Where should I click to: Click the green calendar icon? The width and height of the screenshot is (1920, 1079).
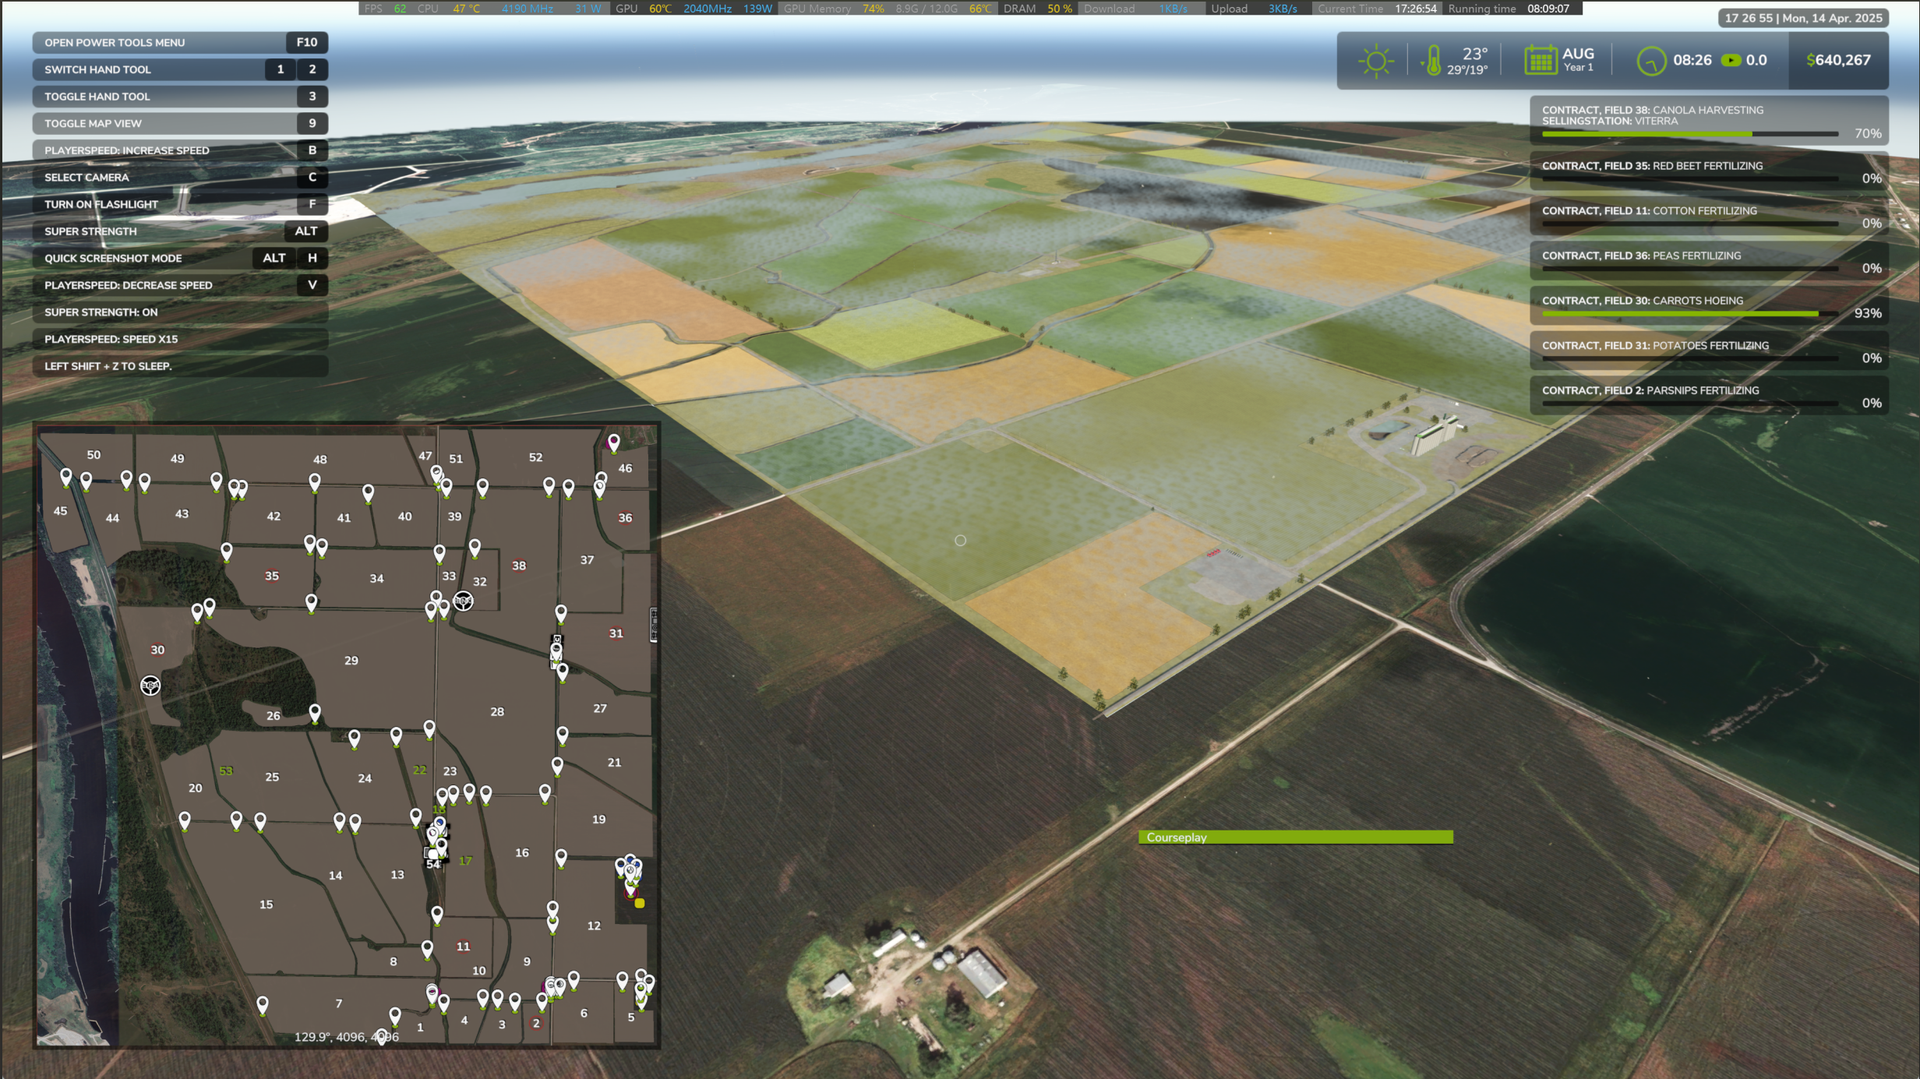pyautogui.click(x=1540, y=60)
